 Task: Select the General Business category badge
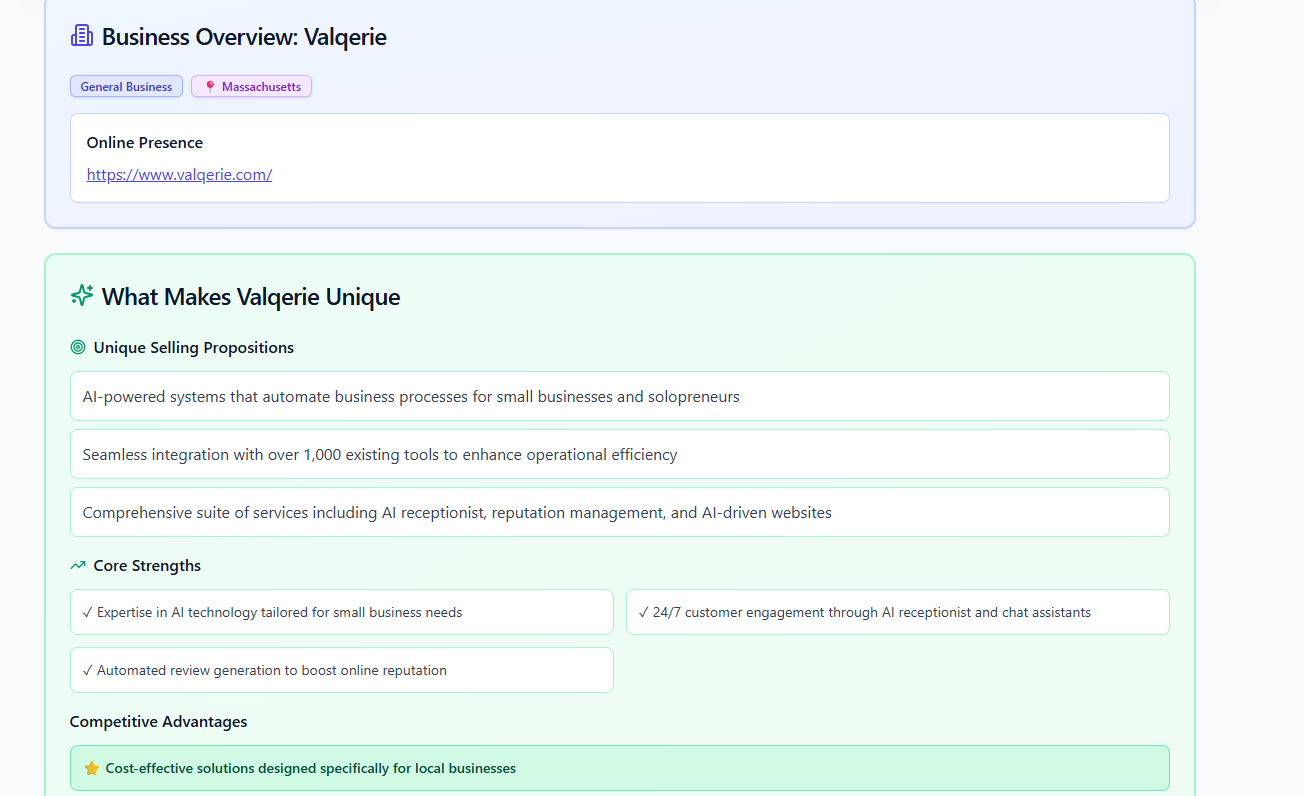click(126, 86)
